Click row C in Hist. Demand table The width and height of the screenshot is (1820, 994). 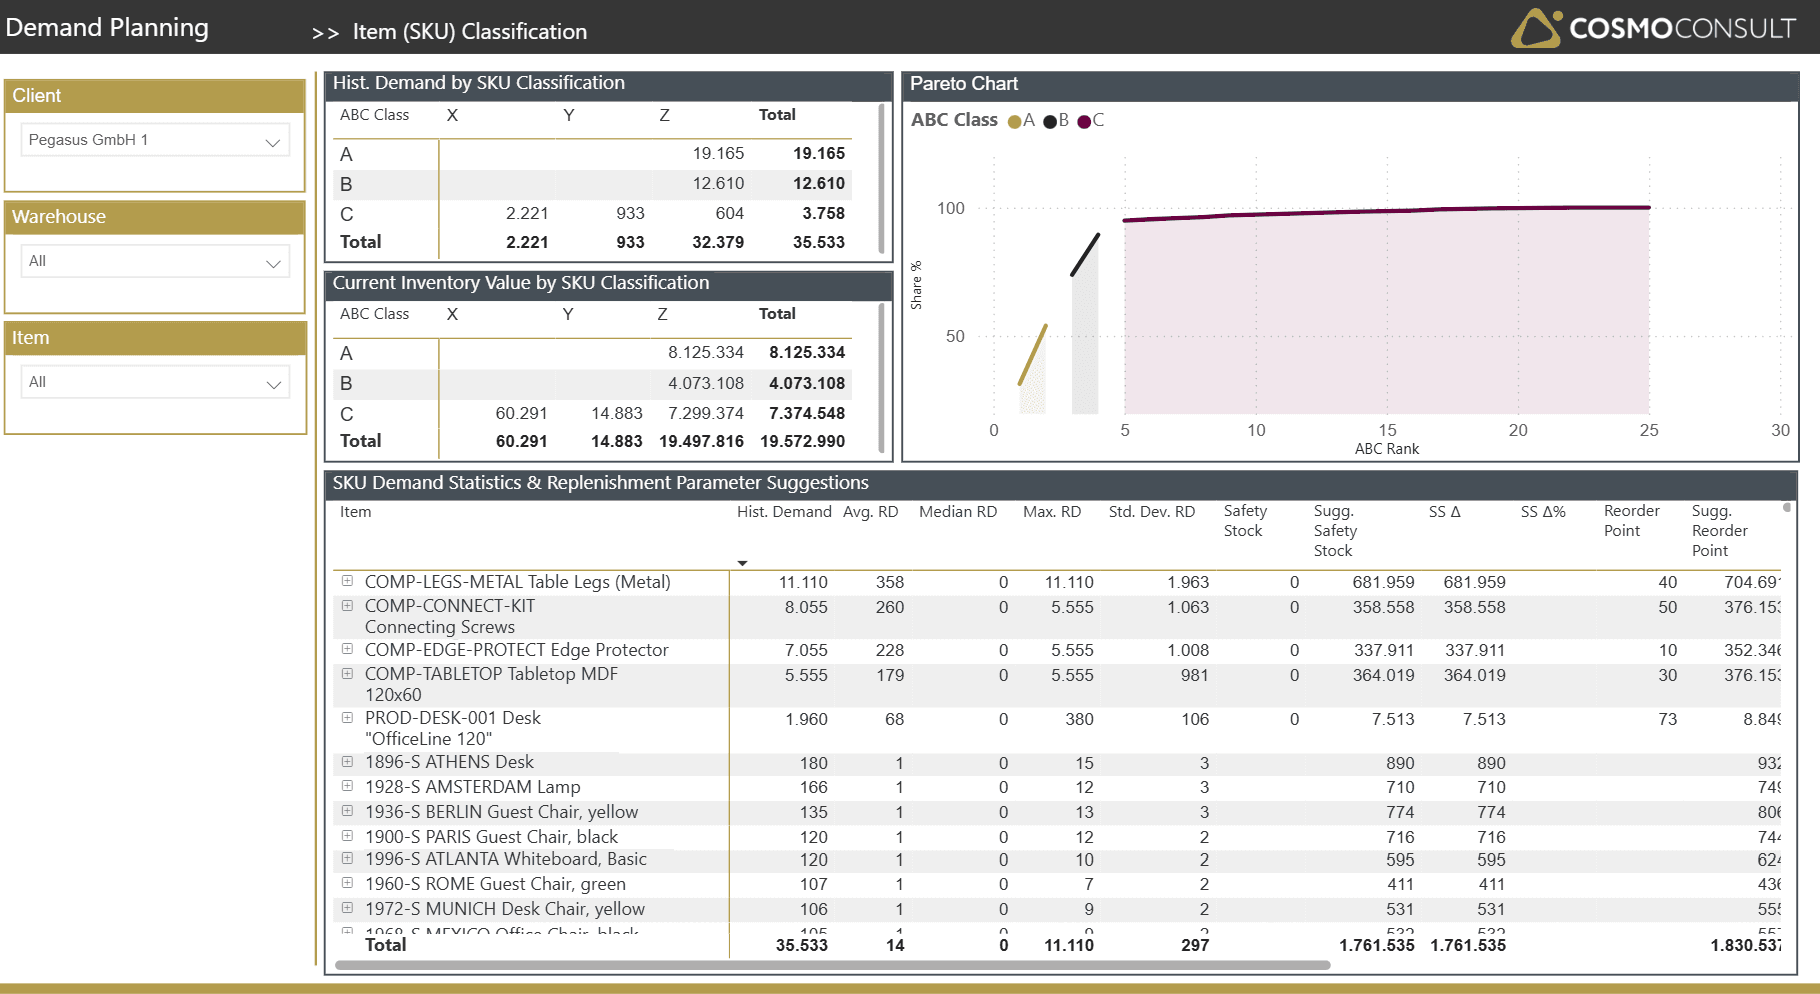tap(592, 213)
